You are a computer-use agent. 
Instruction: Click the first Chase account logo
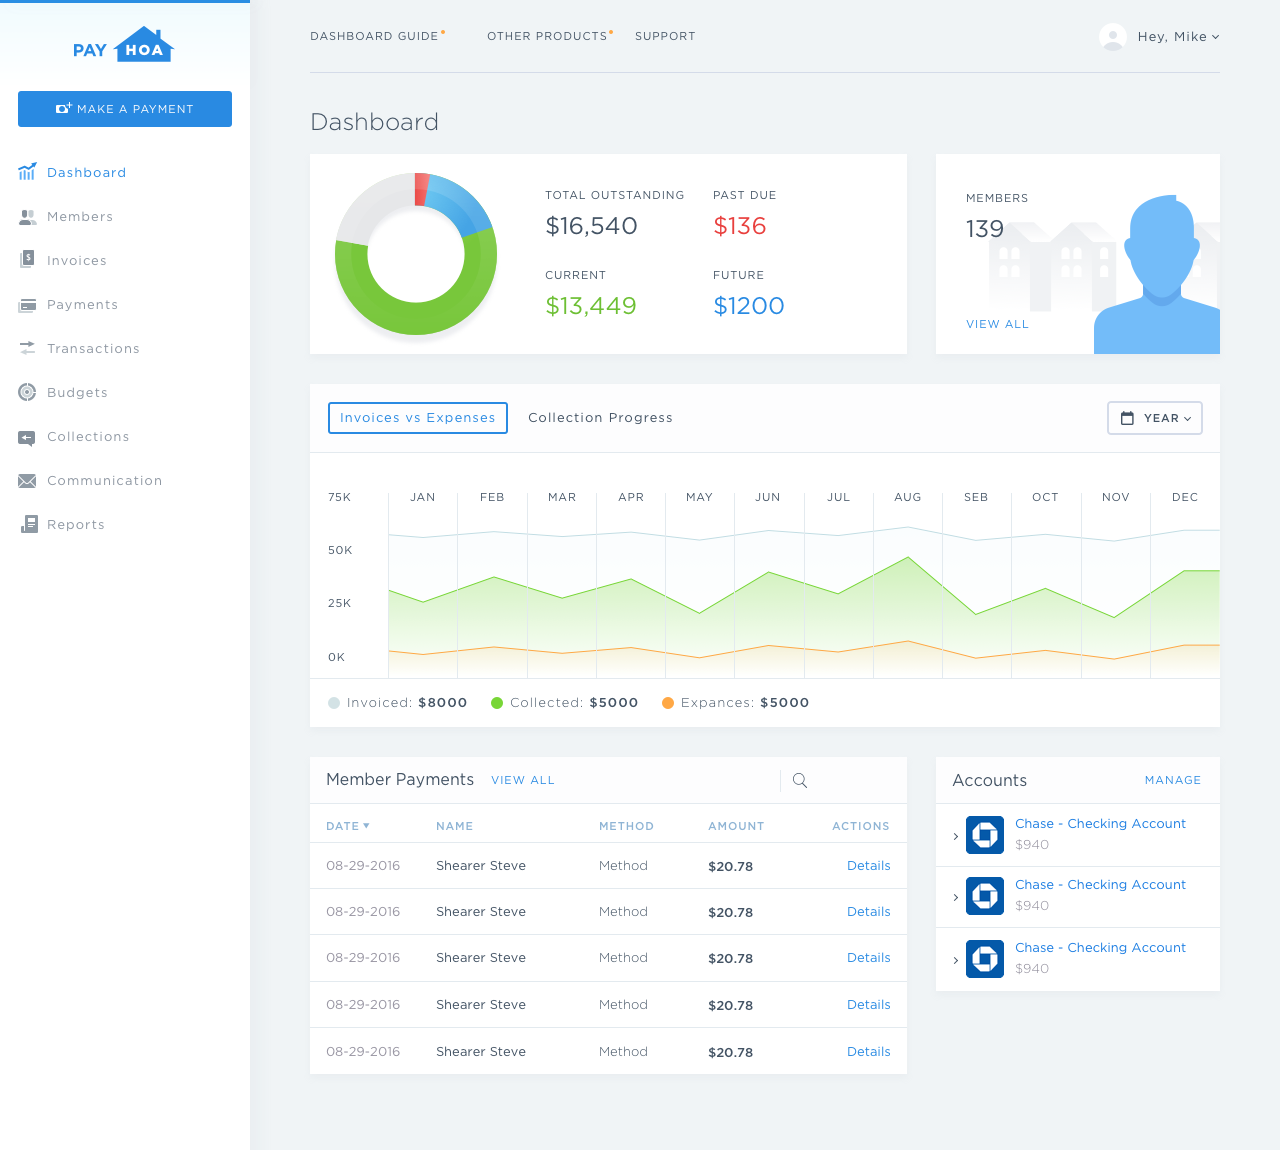point(985,835)
